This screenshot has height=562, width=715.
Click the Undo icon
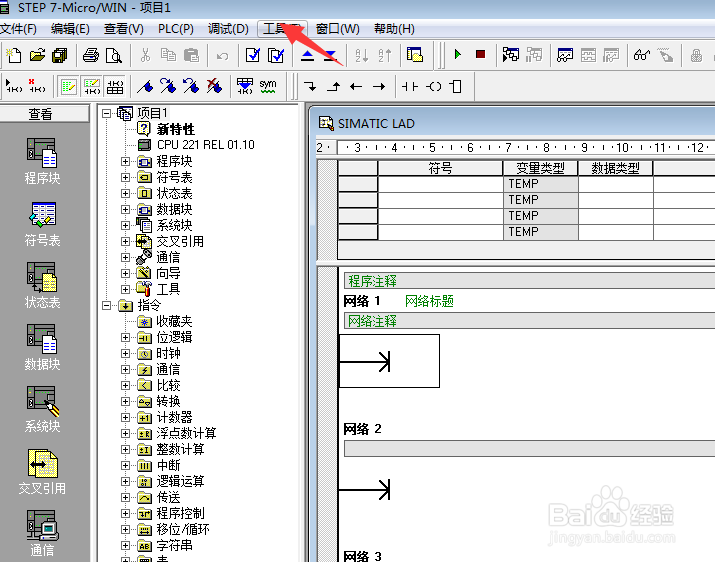point(223,56)
